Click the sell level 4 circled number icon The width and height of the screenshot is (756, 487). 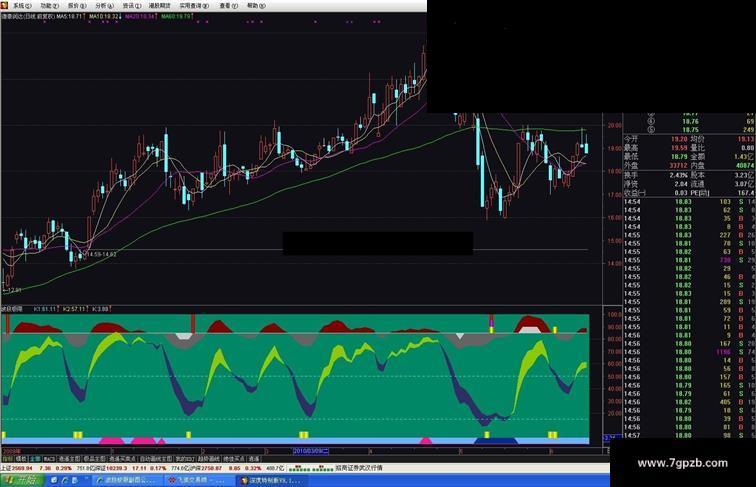point(651,121)
